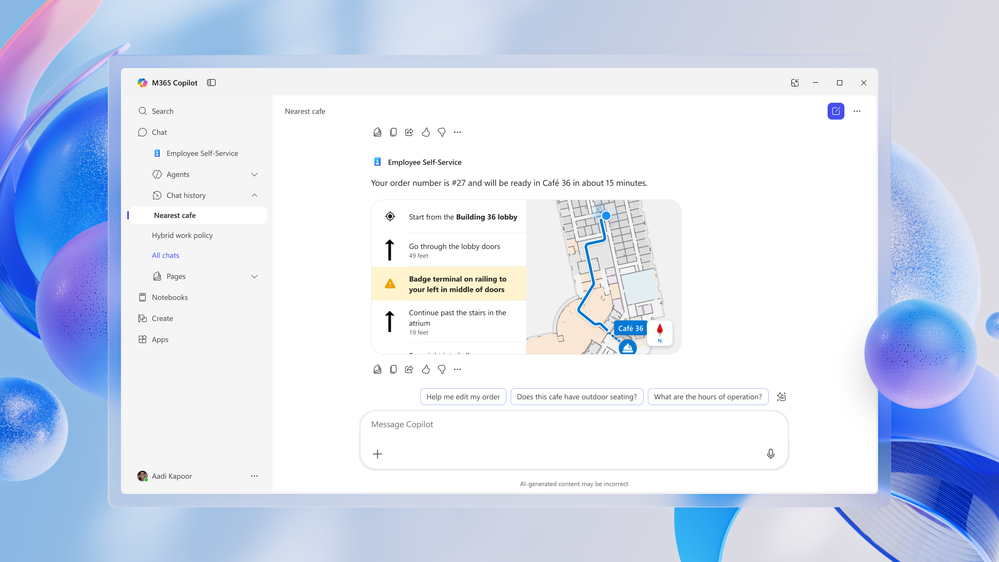Click Pages icon above Employee Self-Service reply

(x=377, y=132)
